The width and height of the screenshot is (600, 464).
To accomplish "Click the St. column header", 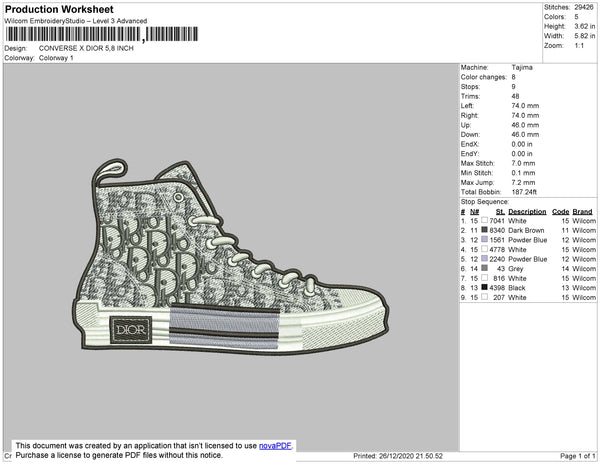I will pos(501,212).
